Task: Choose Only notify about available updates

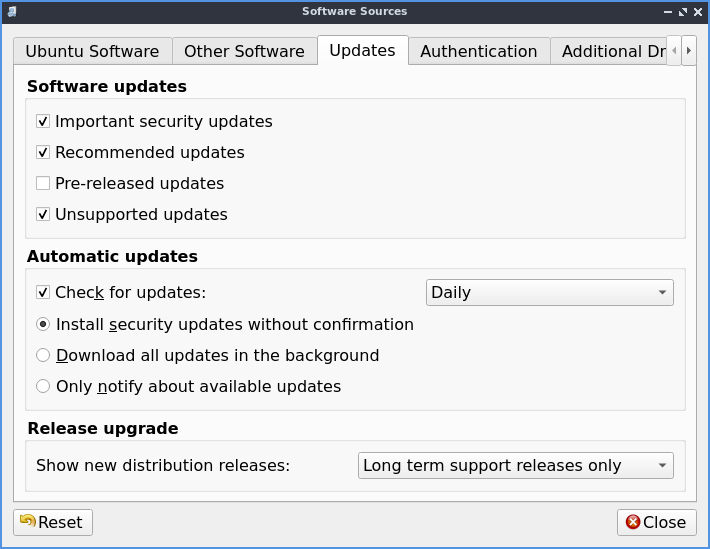Action: (x=43, y=386)
